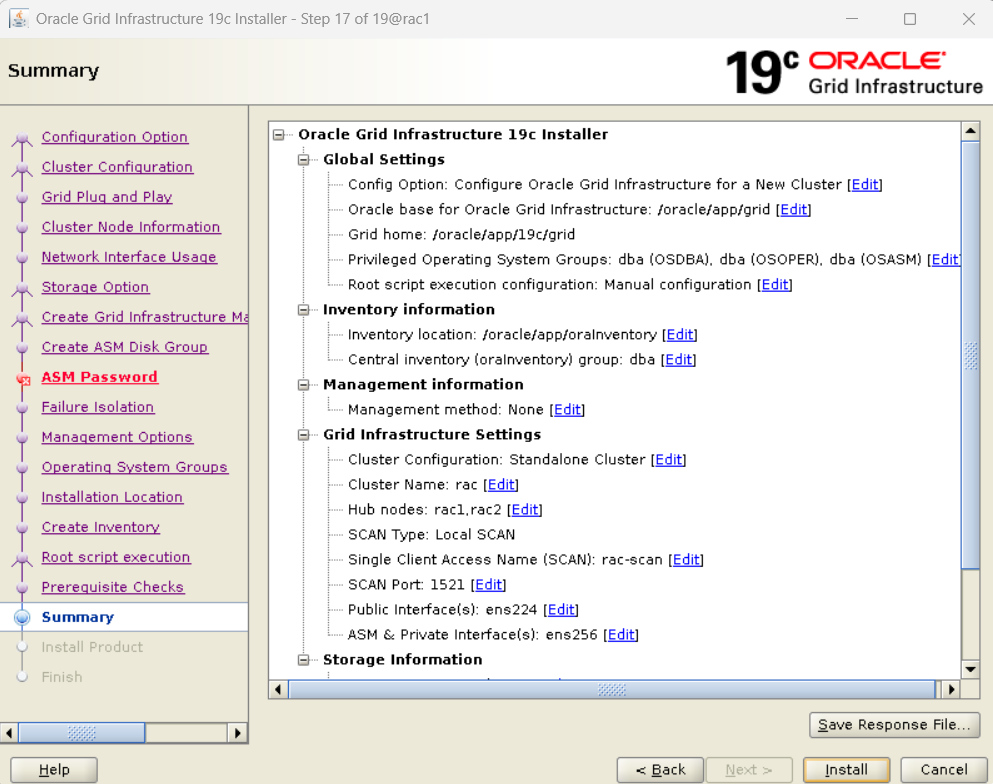Click the summary pane vertical scrollbar thumb
Screen dimensions: 993x784
pyautogui.click(x=970, y=355)
